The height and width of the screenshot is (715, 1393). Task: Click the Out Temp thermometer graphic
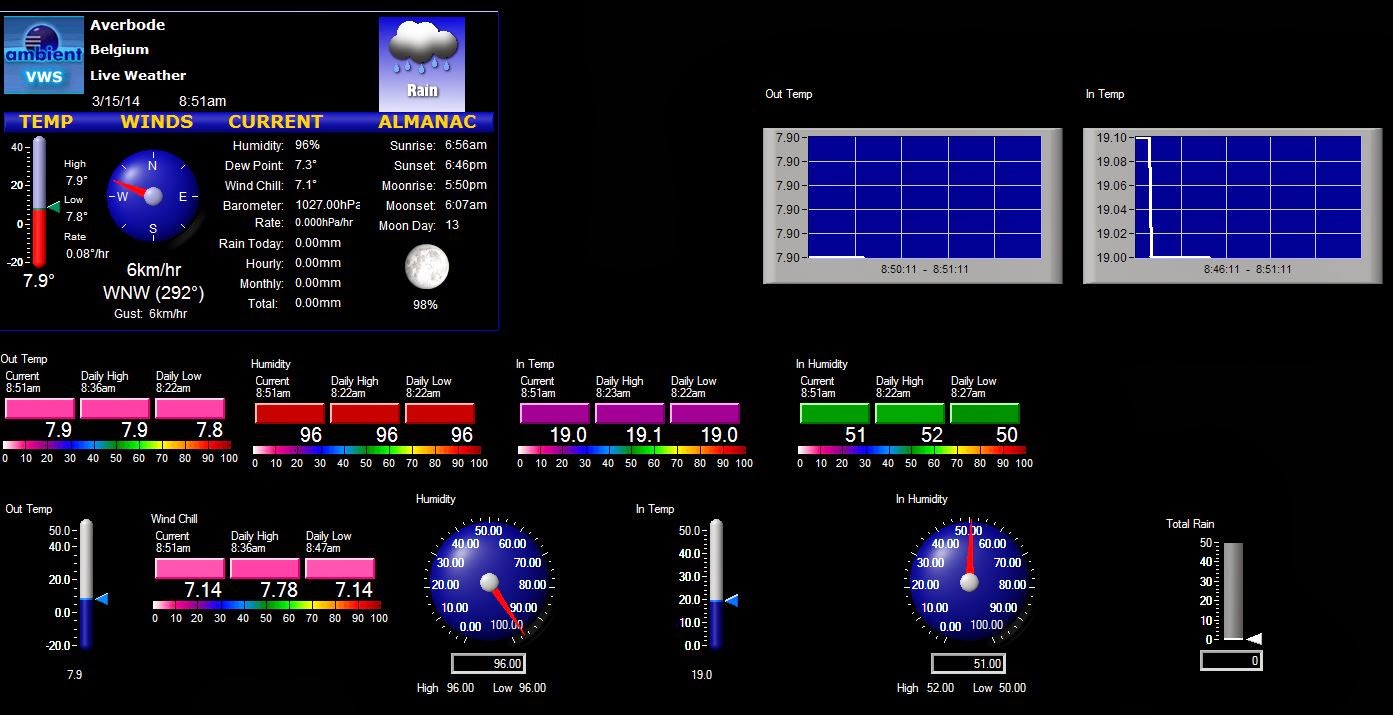click(85, 580)
